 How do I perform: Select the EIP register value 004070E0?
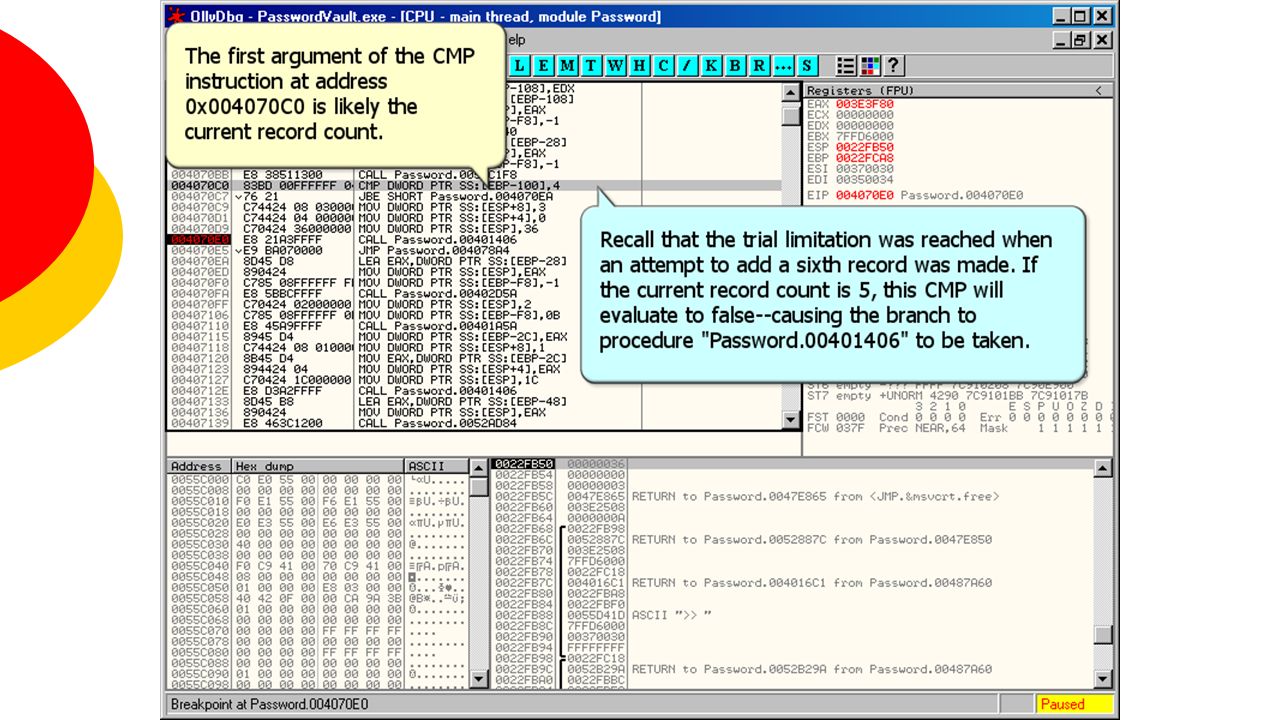point(864,196)
